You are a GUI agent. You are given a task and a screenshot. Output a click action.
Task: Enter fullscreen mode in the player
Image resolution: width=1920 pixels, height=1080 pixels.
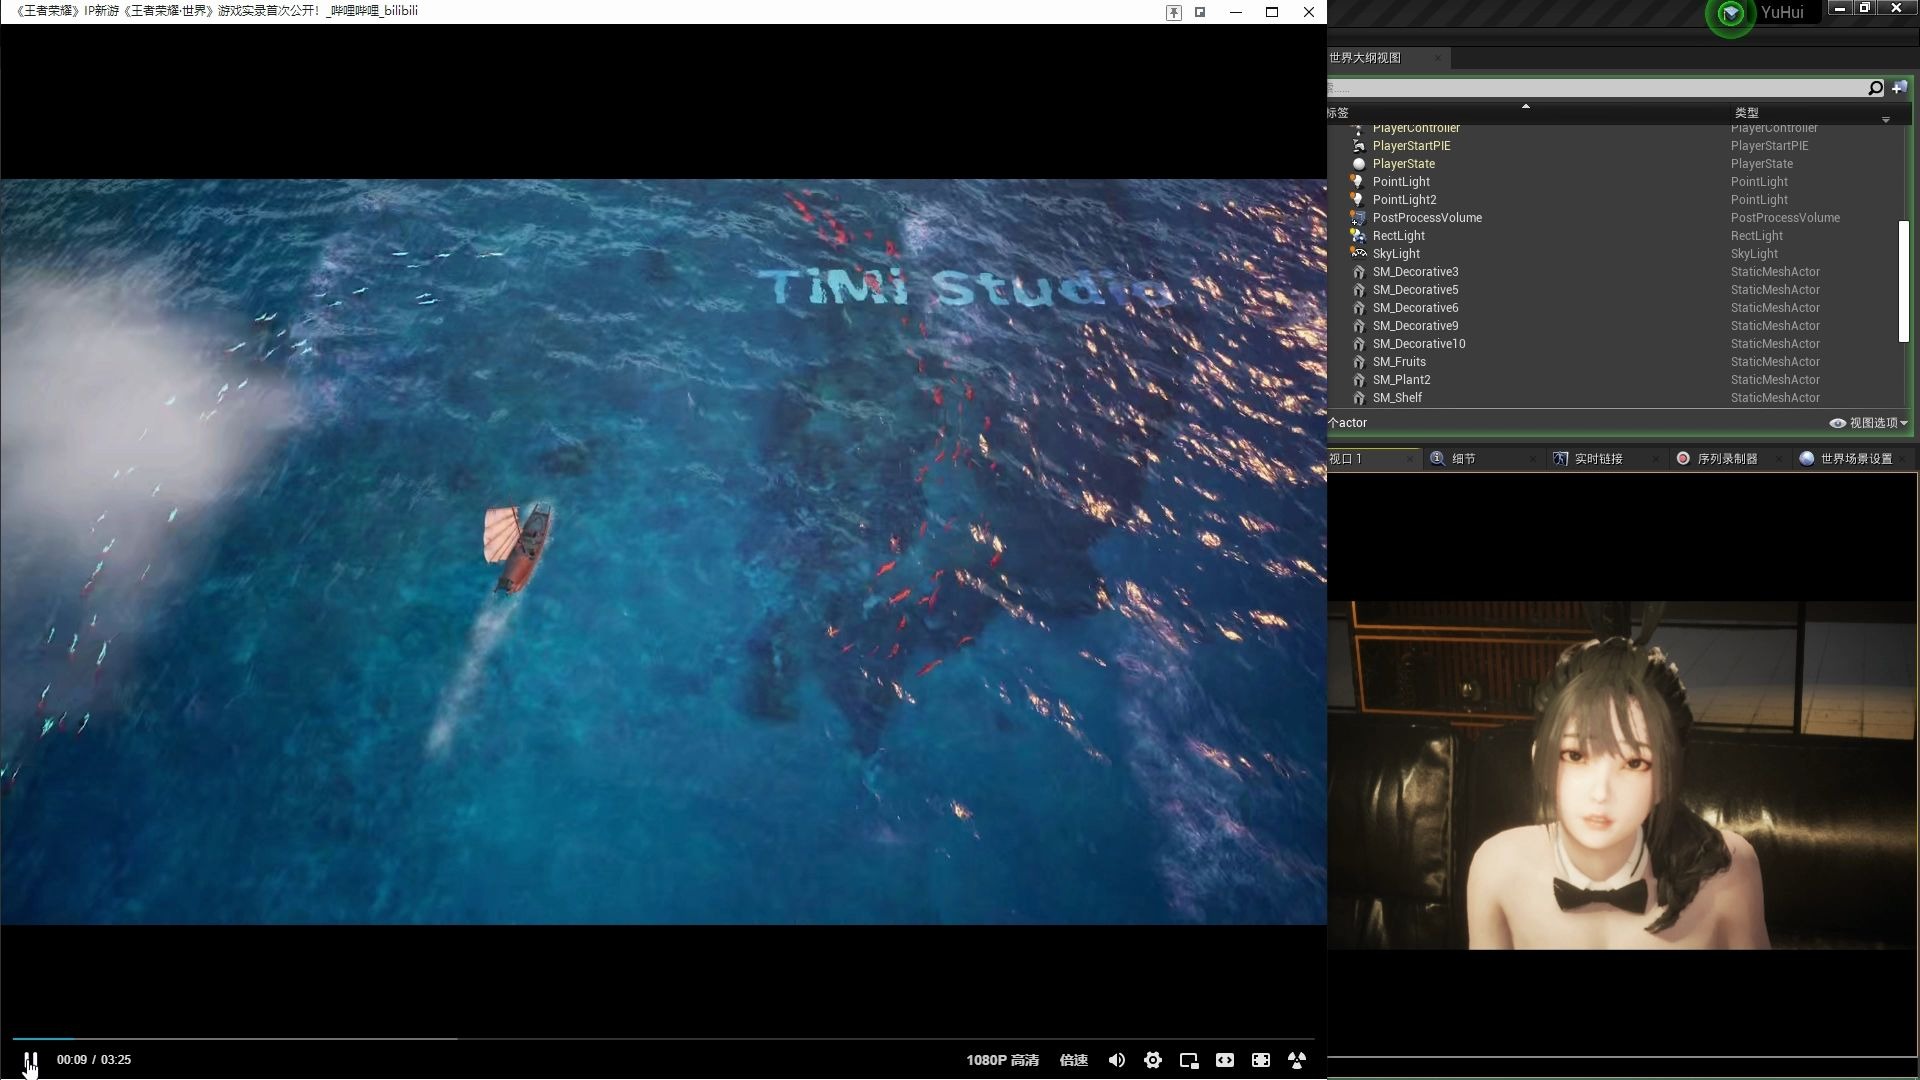(1261, 1060)
